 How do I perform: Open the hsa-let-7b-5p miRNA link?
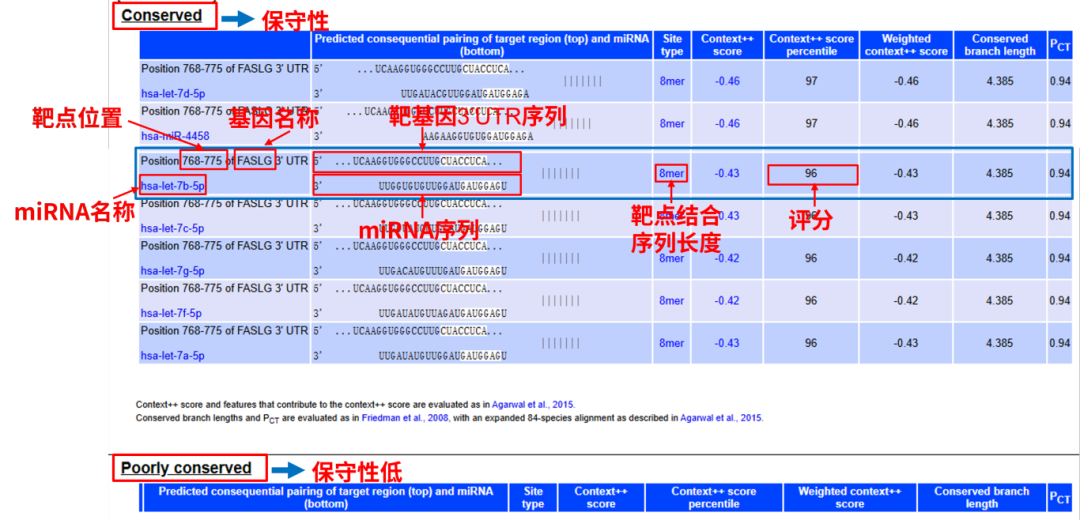[172, 186]
